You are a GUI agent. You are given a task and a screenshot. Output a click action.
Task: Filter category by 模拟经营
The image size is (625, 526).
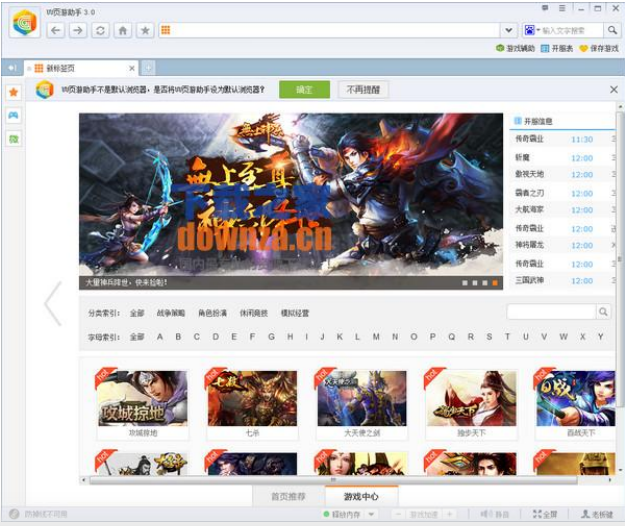pyautogui.click(x=295, y=313)
